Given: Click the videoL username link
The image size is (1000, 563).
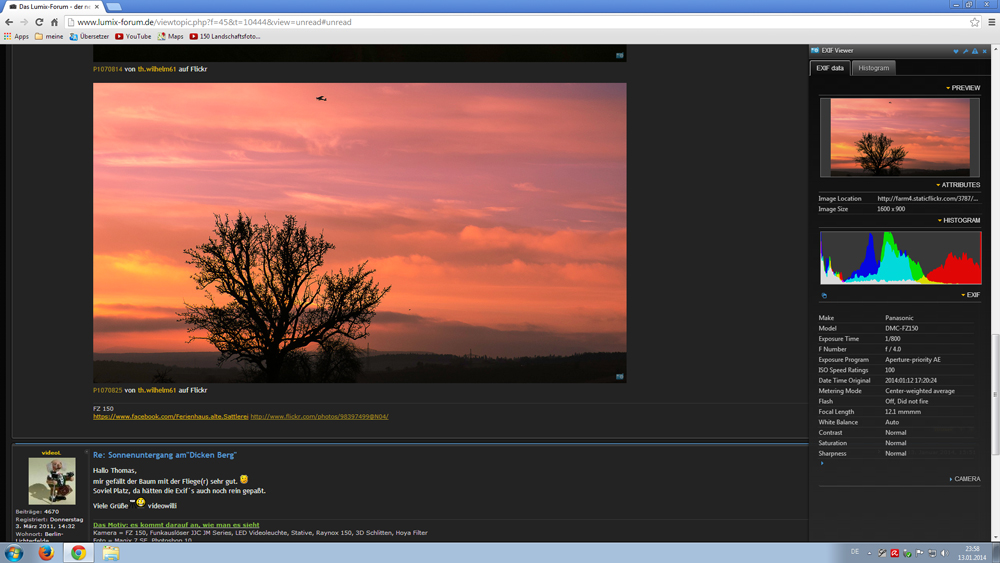Looking at the screenshot, I should 51,453.
